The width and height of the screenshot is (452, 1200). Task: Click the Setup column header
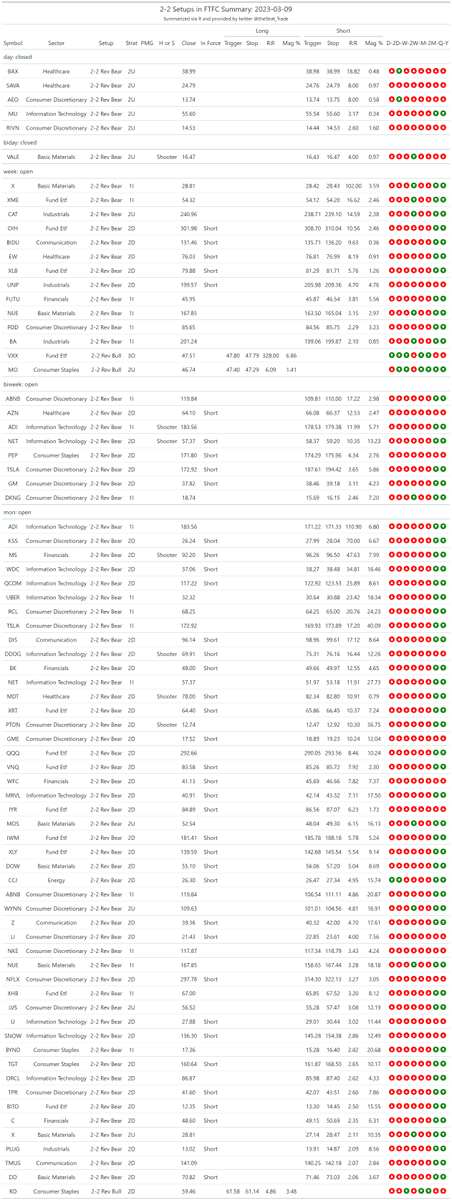[x=106, y=44]
